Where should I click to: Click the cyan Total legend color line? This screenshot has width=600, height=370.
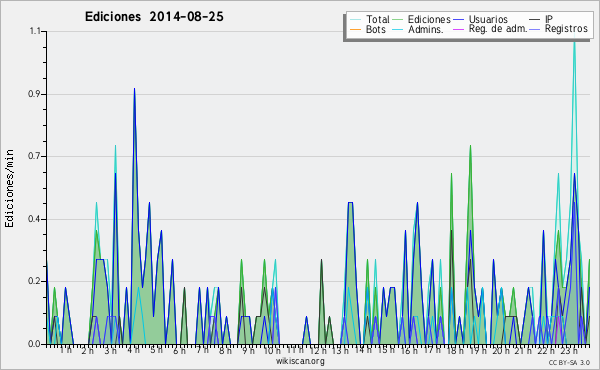point(355,20)
